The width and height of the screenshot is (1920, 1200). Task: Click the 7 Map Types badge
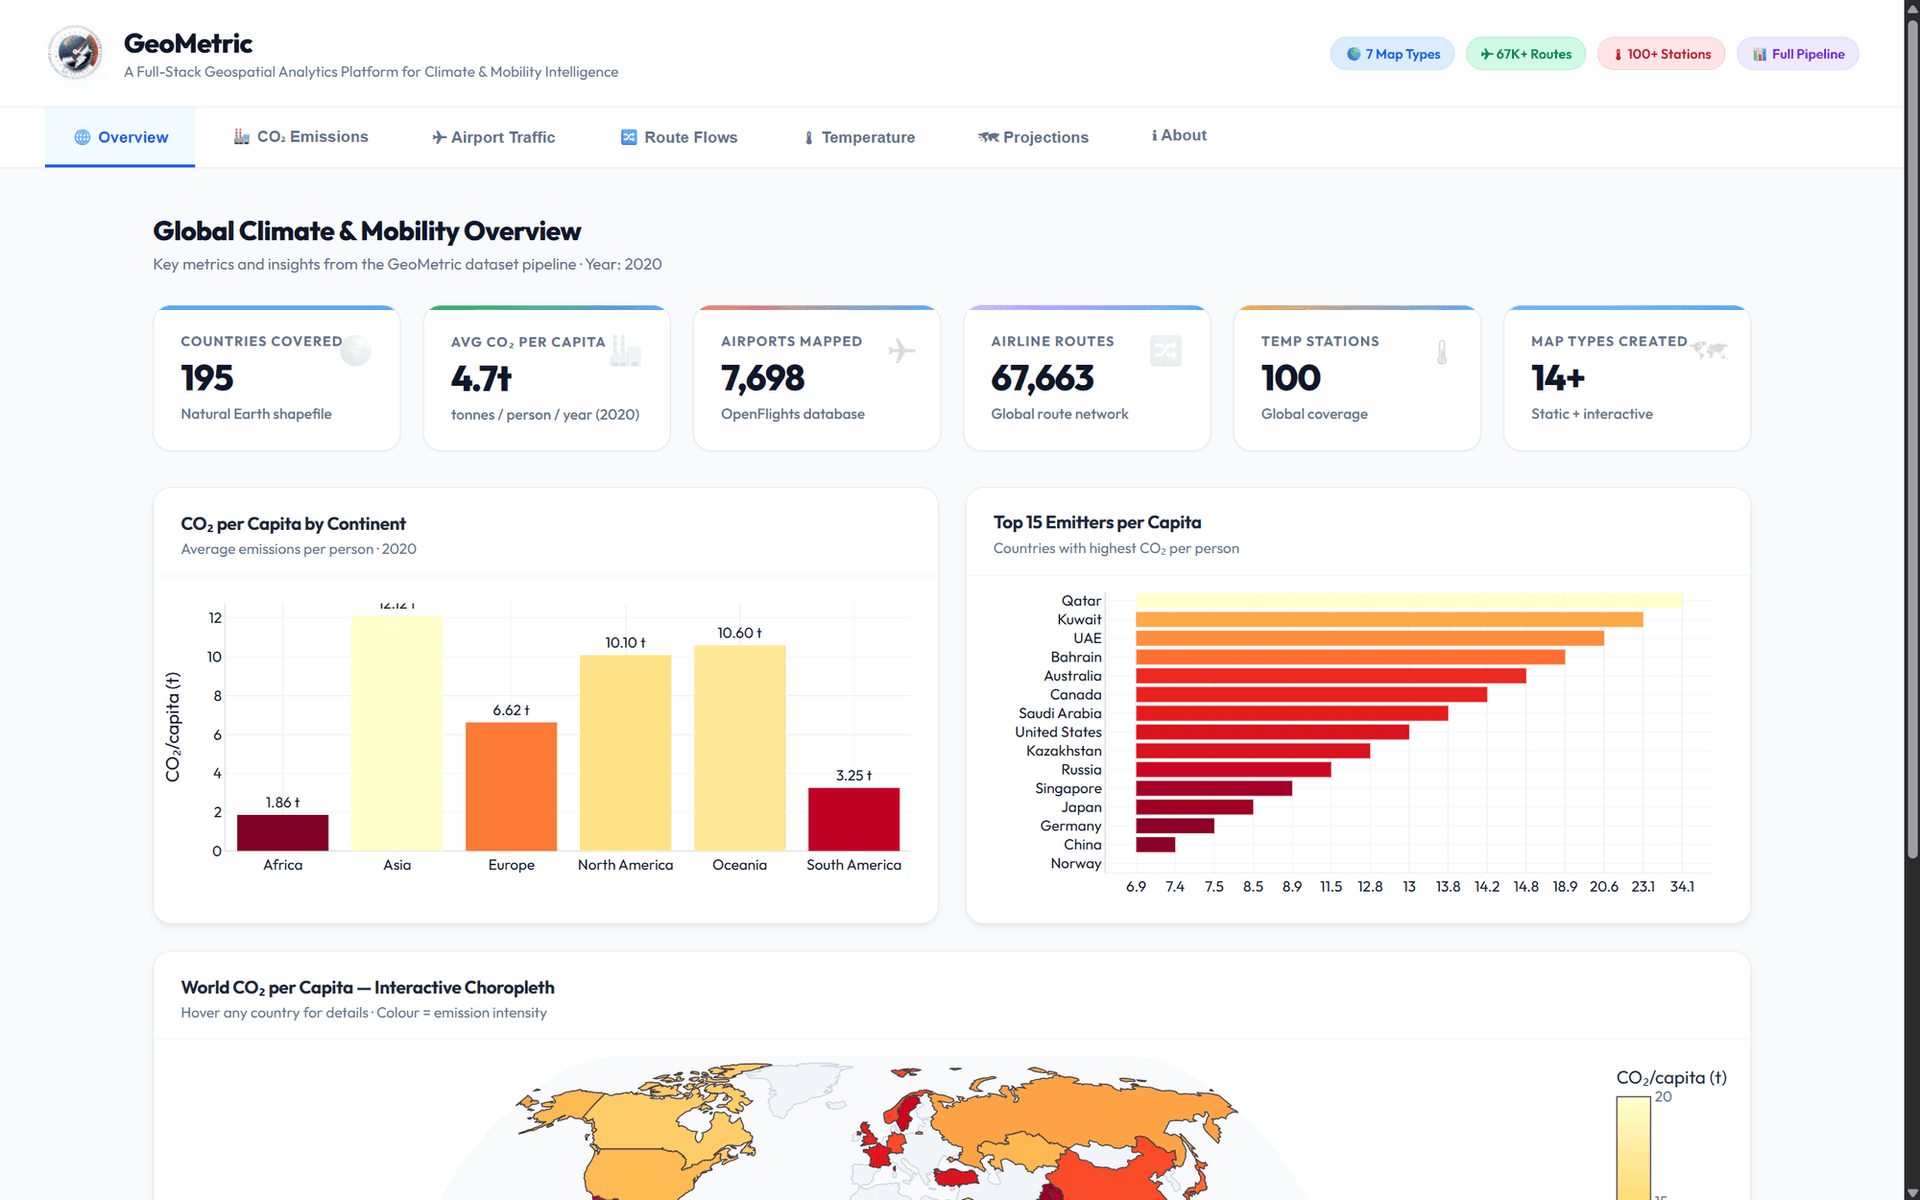(1392, 54)
